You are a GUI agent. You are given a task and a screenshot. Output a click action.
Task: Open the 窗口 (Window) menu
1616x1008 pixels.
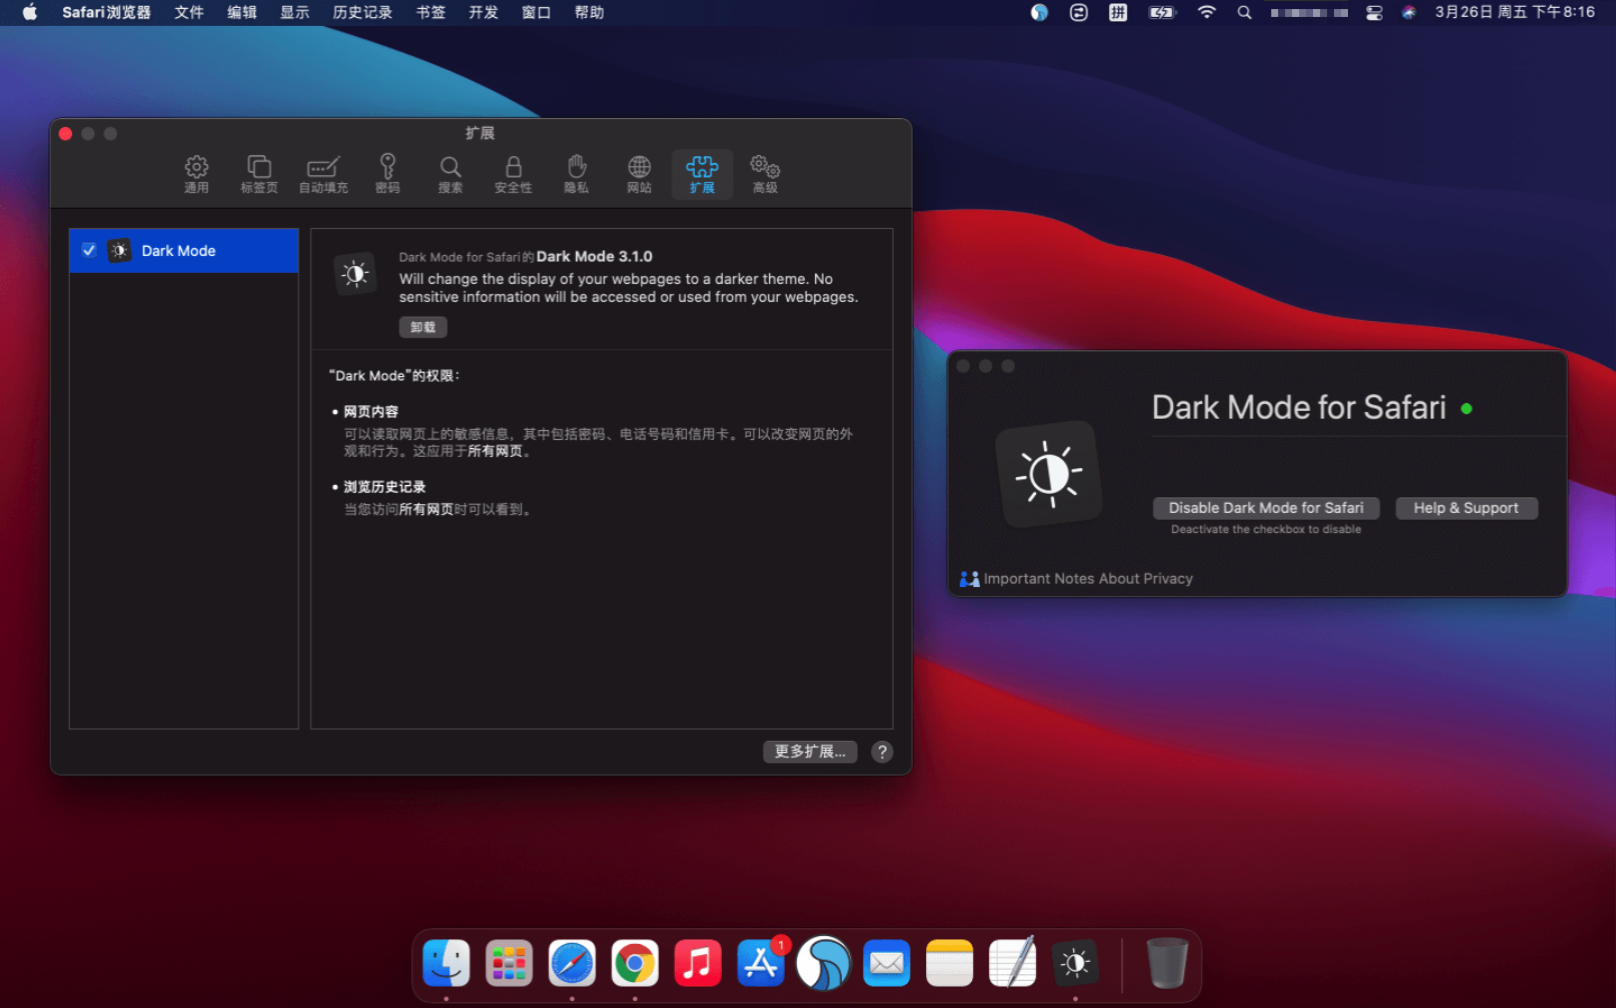(x=536, y=12)
